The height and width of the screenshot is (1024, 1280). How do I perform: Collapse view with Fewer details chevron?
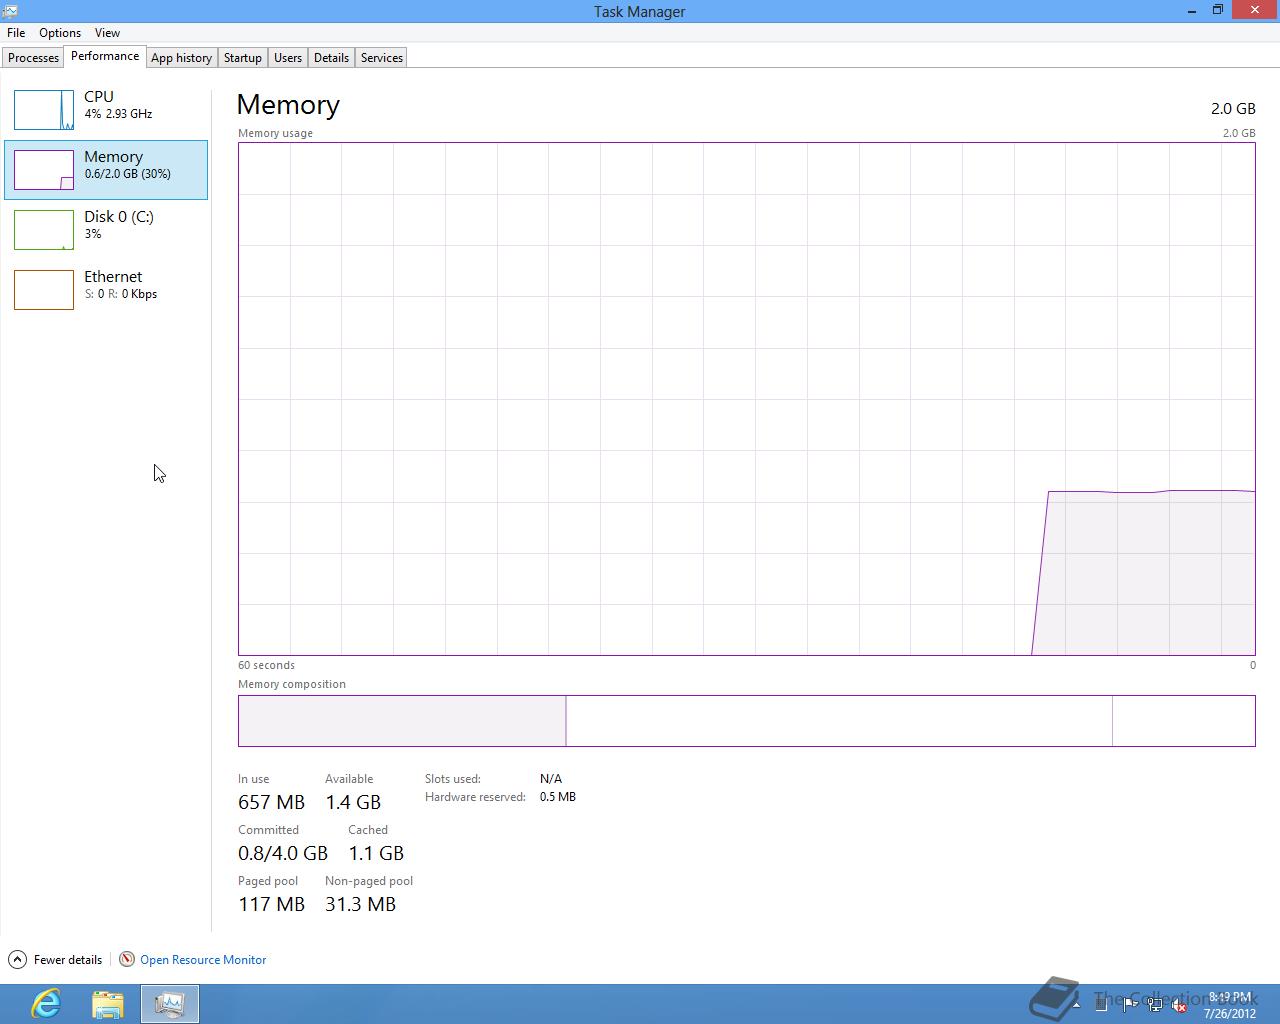pos(17,959)
